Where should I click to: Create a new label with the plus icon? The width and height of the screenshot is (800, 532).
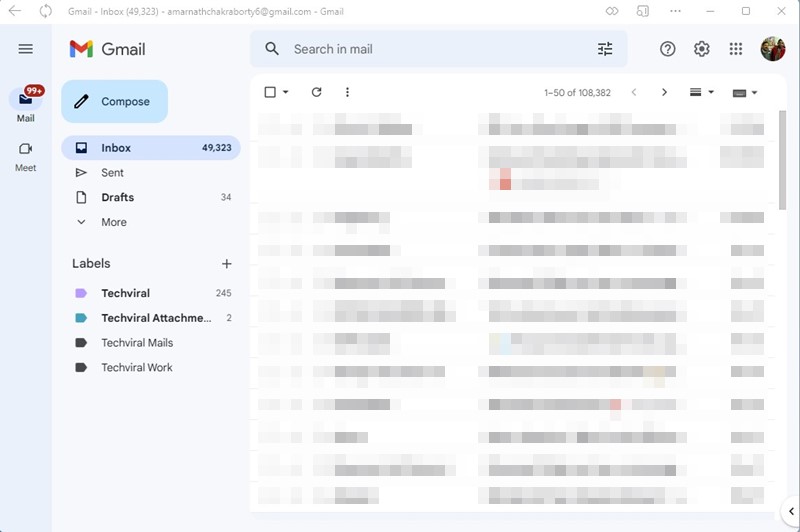click(x=227, y=264)
